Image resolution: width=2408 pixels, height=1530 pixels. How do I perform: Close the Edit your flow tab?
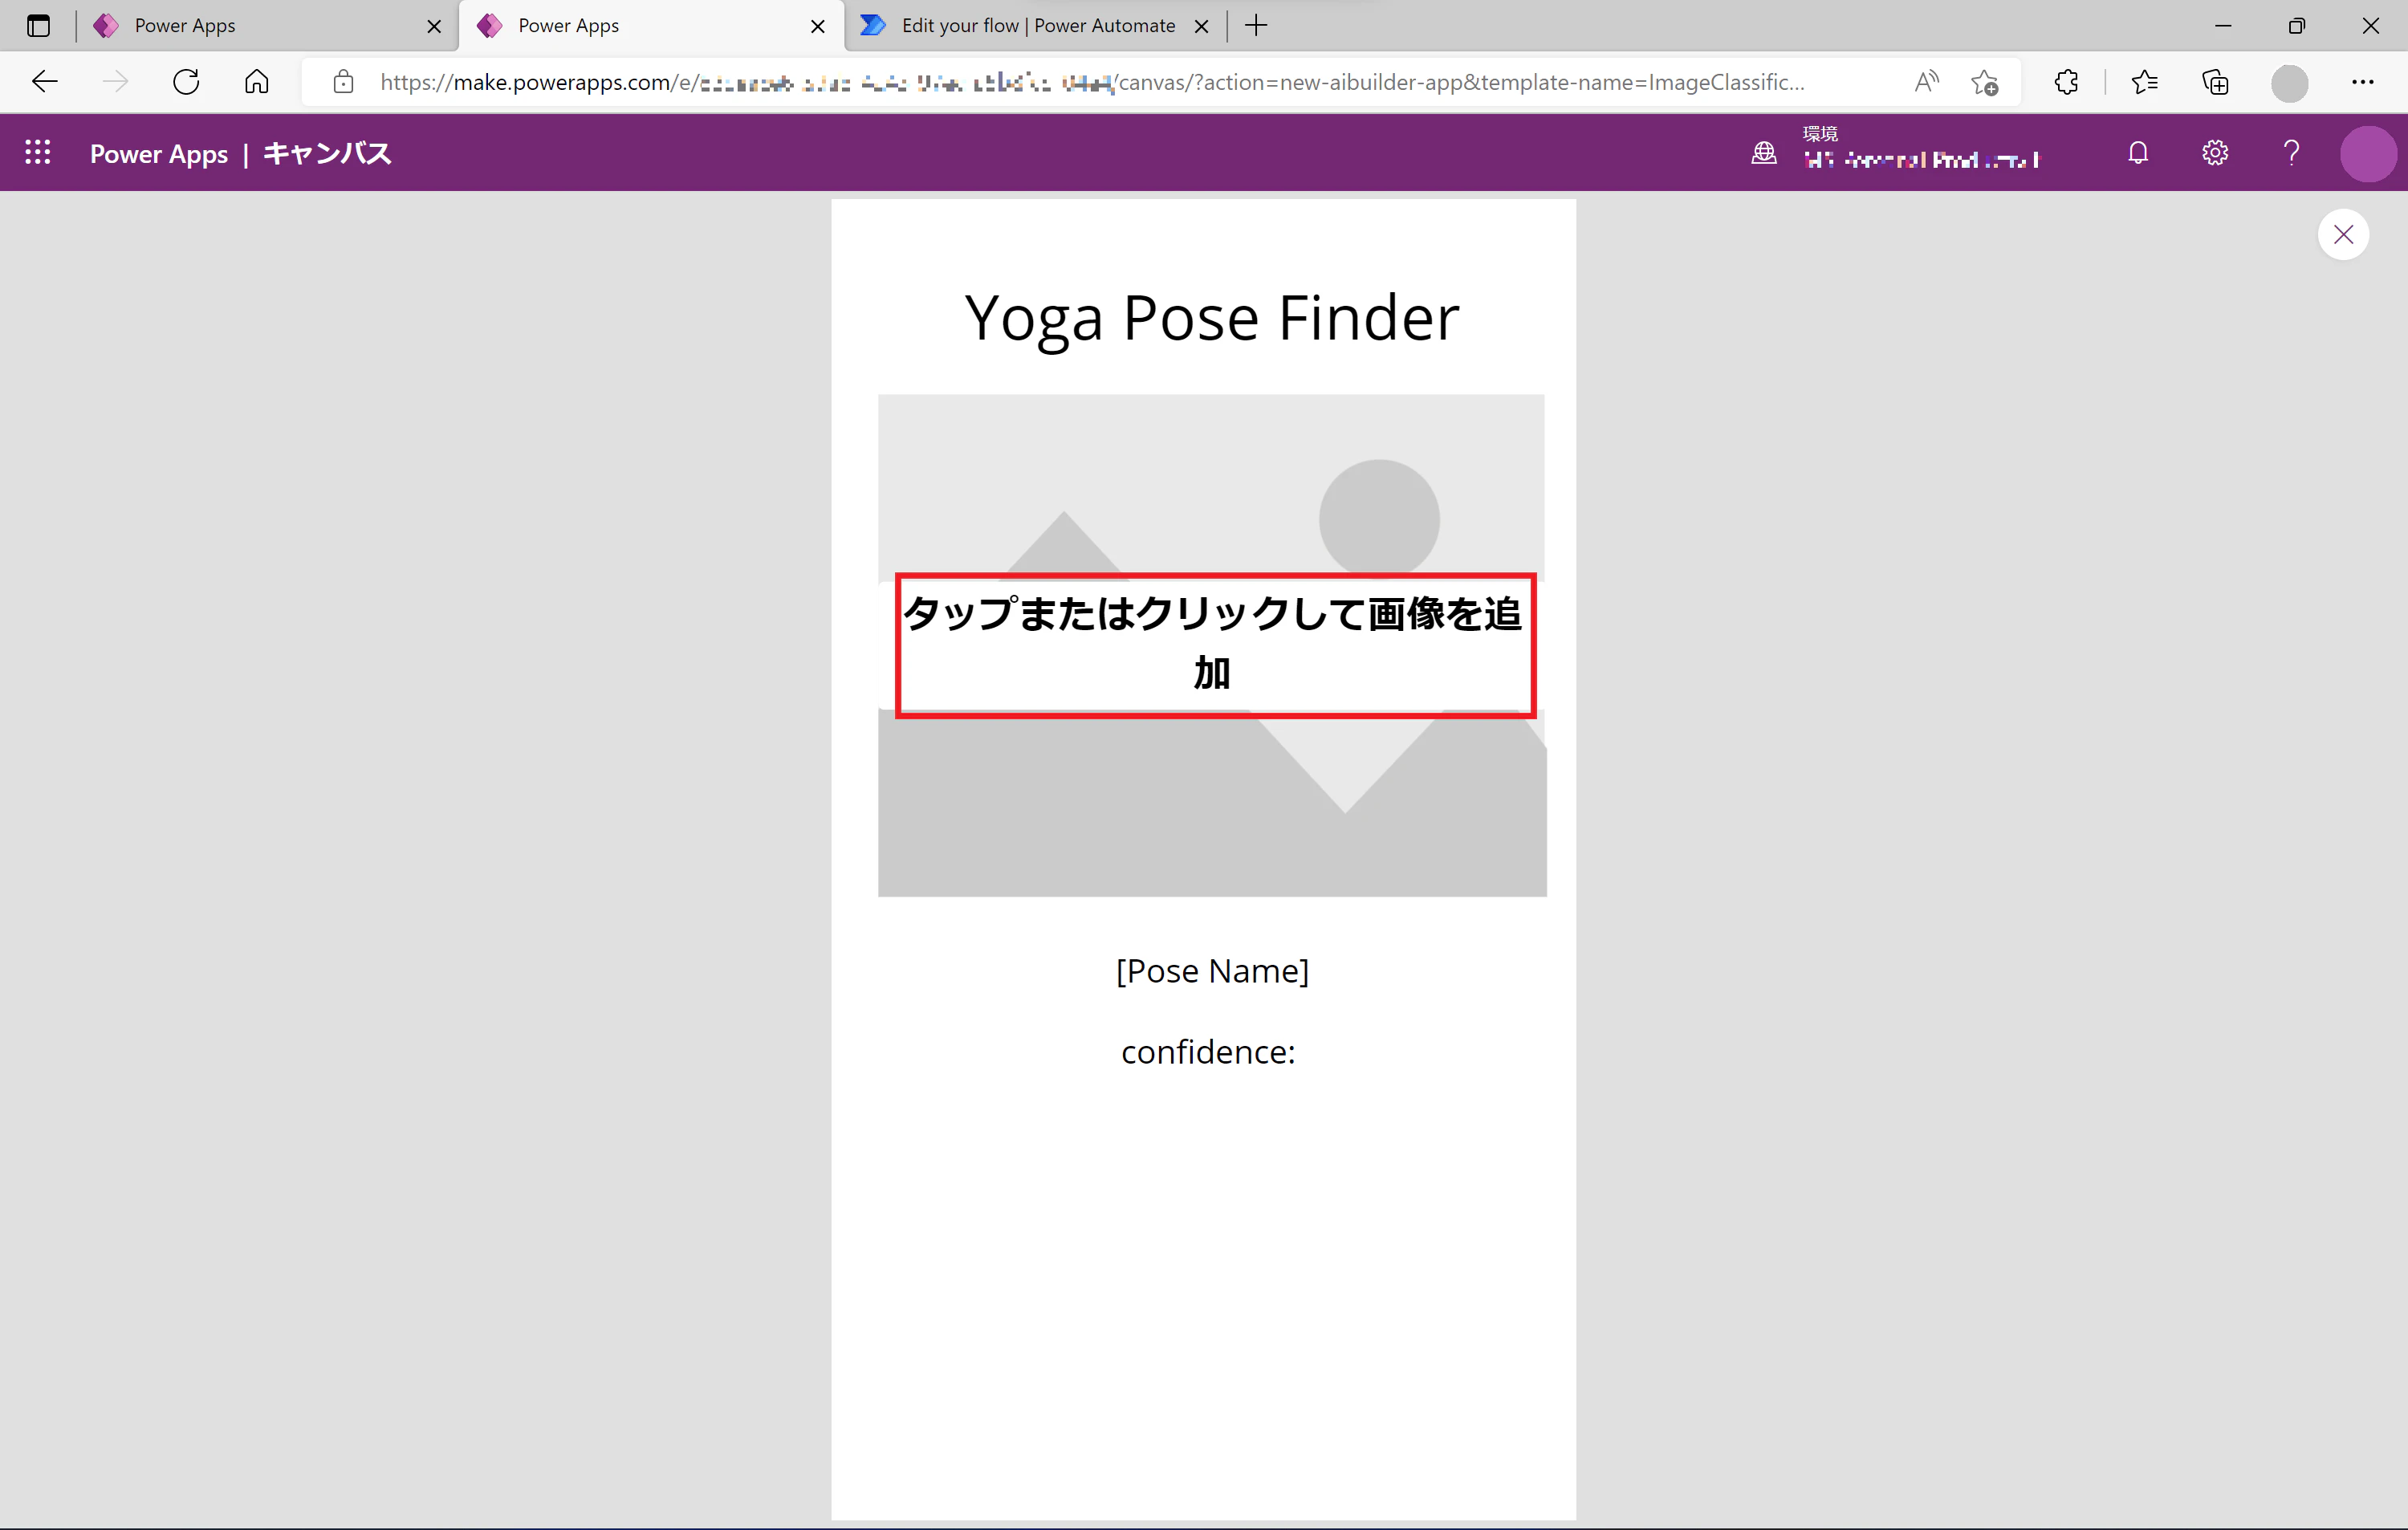pyautogui.click(x=1202, y=27)
